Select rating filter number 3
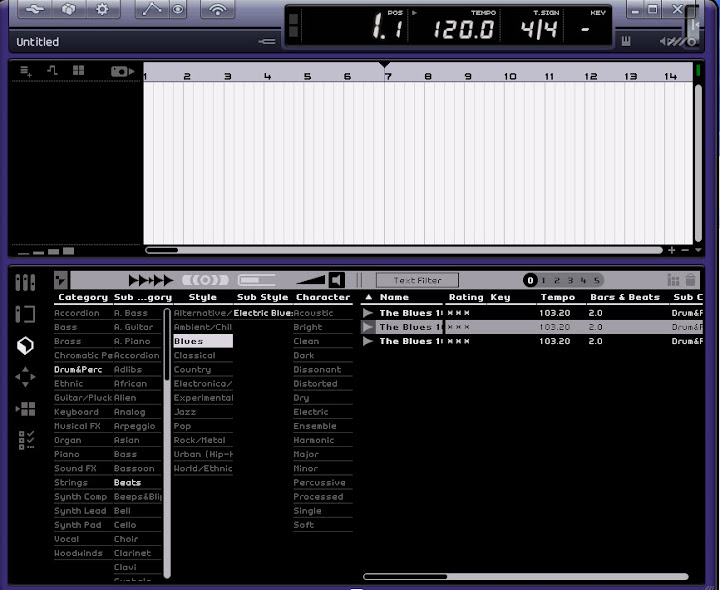The height and width of the screenshot is (590, 720). (x=570, y=281)
